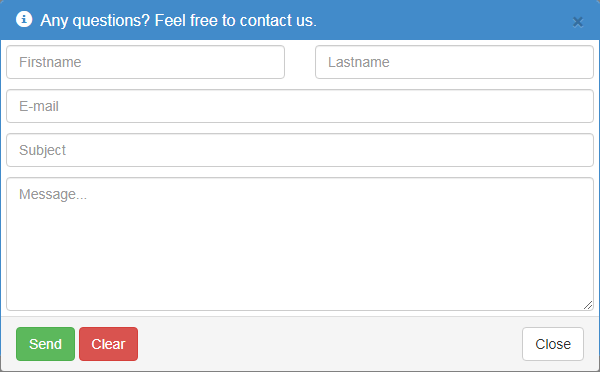Click the info icon in the header
Viewport: 600px width, 372px height.
(24, 19)
